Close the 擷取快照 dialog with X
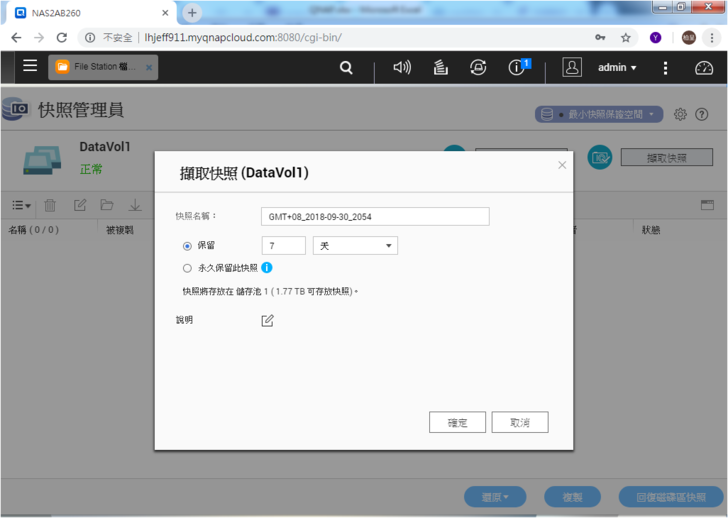728x518 pixels. (x=562, y=165)
